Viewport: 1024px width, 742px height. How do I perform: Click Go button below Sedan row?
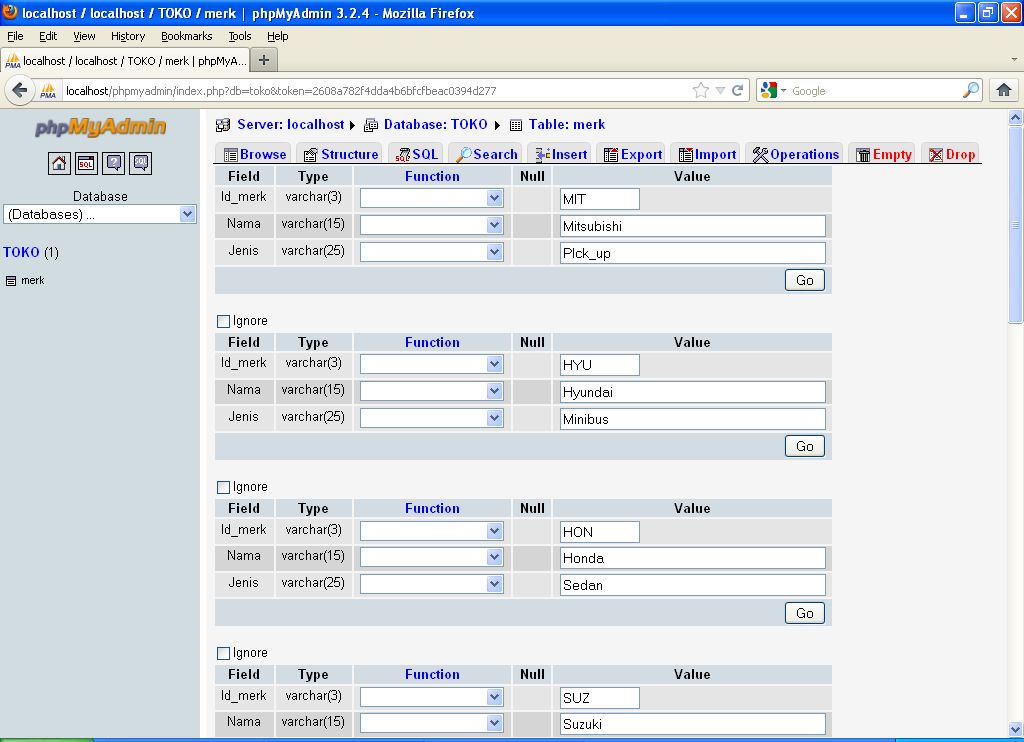click(805, 613)
